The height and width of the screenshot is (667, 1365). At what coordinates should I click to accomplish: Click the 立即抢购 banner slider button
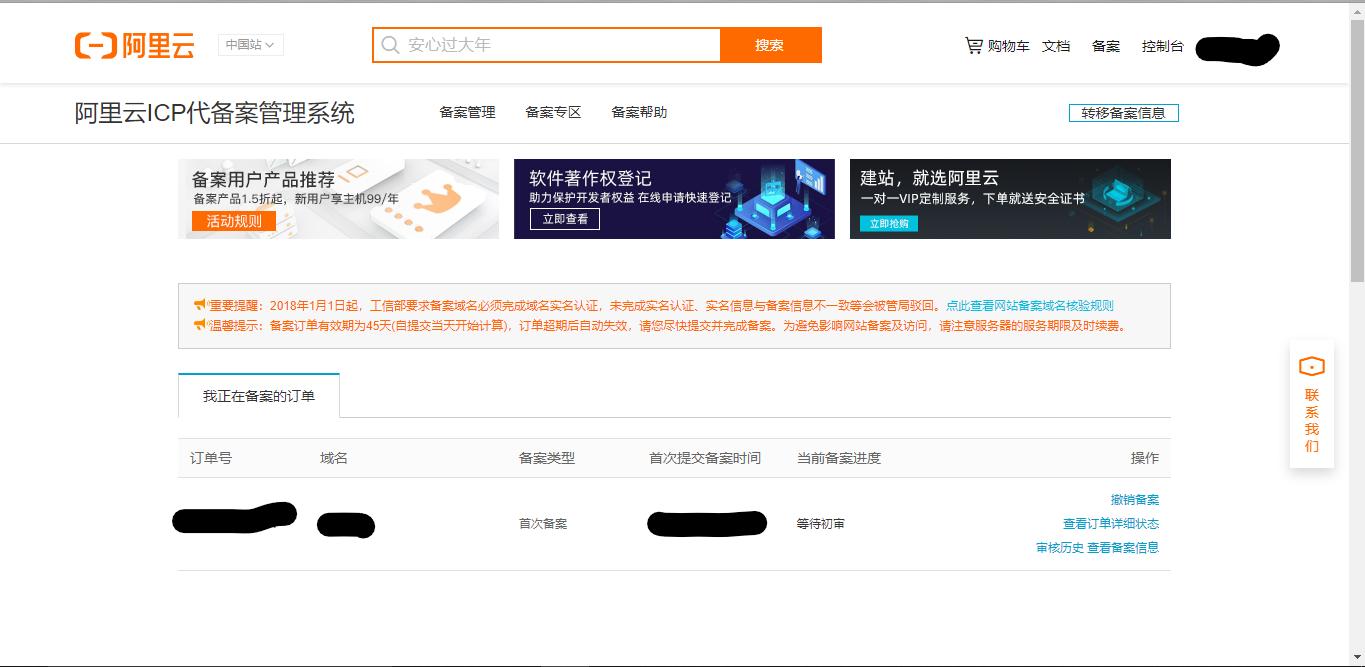(889, 224)
